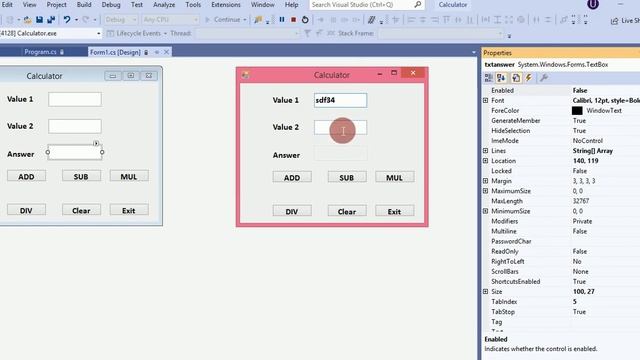This screenshot has height=360, width=640.
Task: Open the document tabs overflow dropdown arrow
Action: coord(473,52)
